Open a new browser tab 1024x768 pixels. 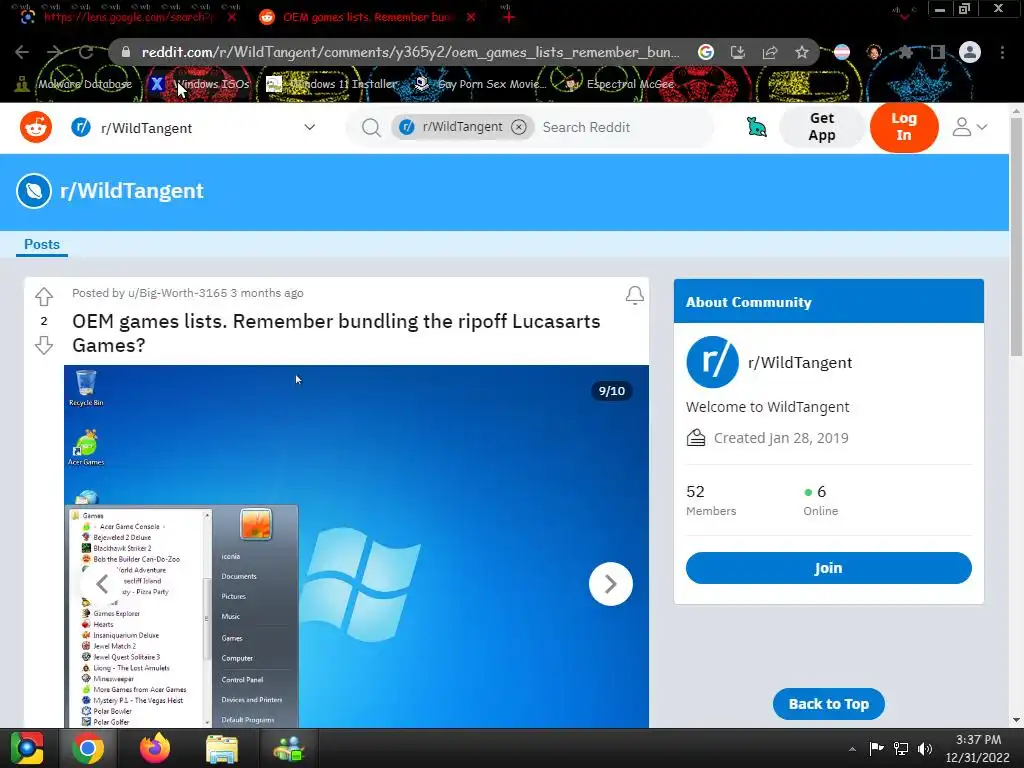[509, 17]
